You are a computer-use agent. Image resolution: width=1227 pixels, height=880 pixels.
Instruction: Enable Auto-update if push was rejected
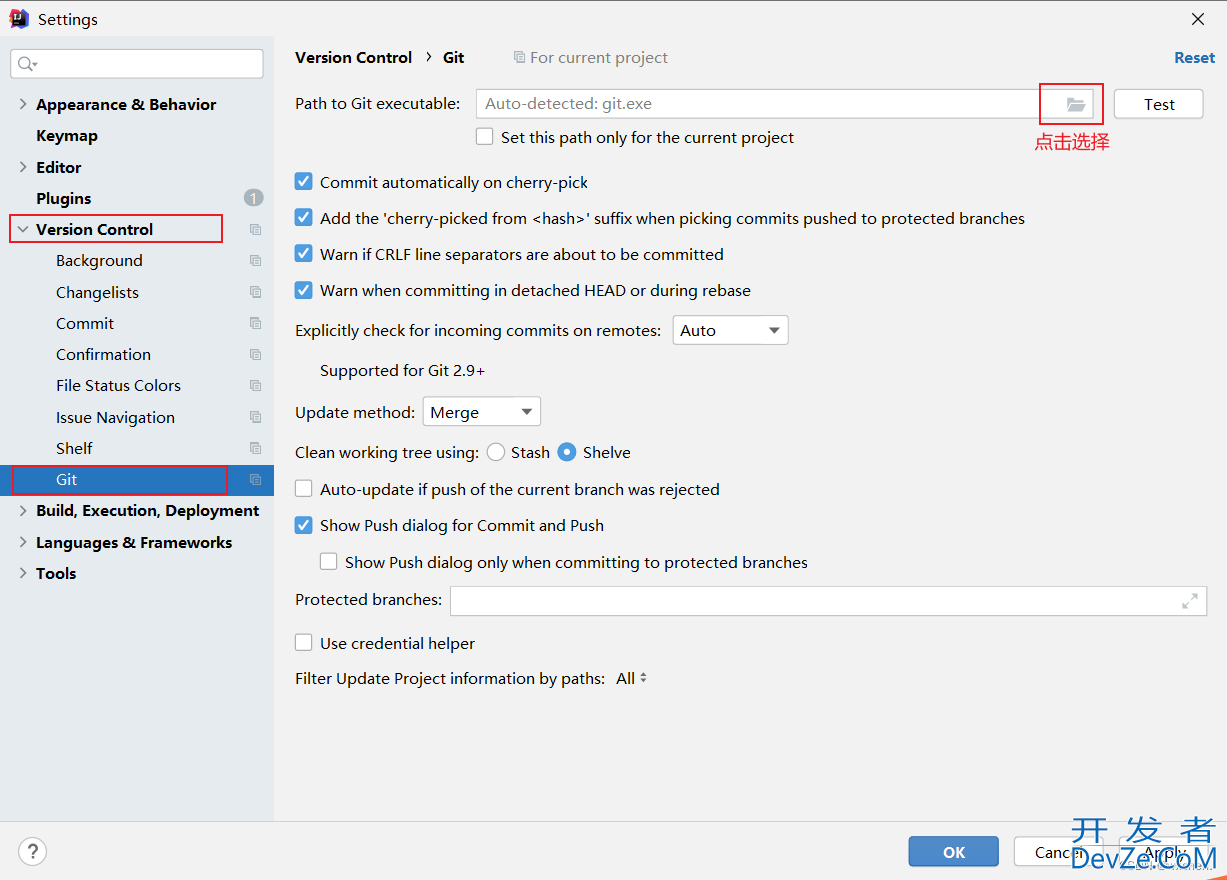point(304,489)
